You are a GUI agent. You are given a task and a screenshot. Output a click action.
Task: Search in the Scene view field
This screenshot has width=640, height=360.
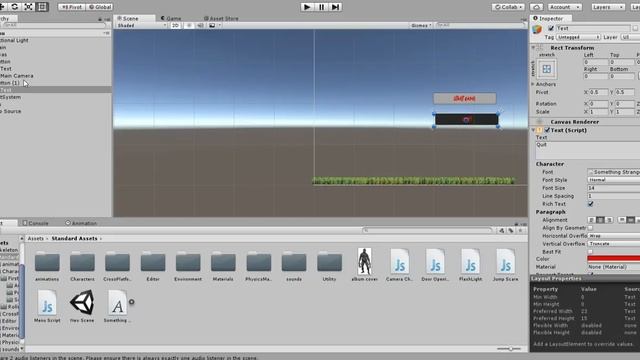(x=480, y=25)
